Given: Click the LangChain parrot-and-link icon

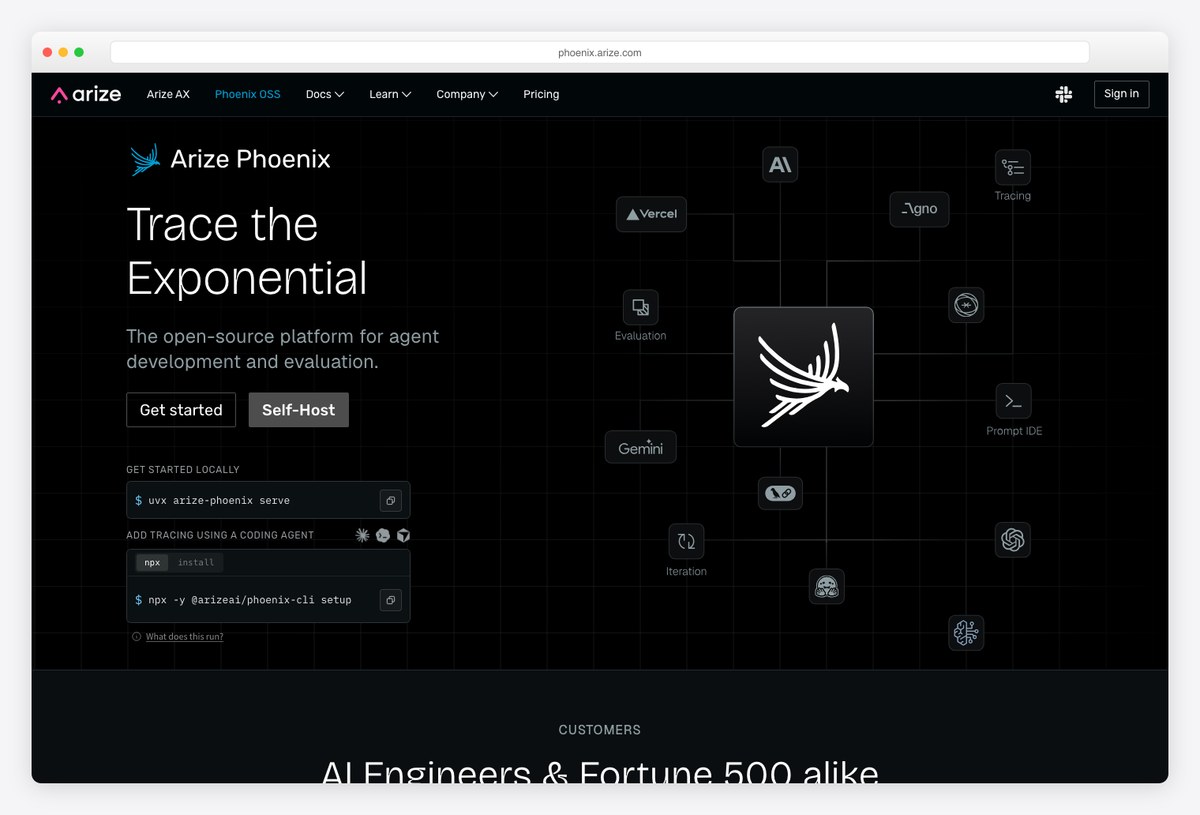Looking at the screenshot, I should click(780, 493).
